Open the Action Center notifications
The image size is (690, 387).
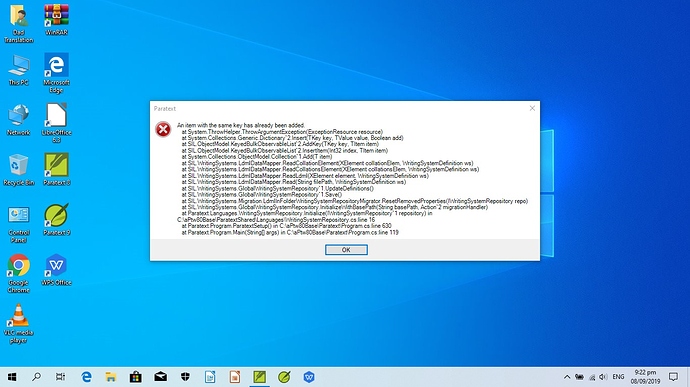pos(673,377)
